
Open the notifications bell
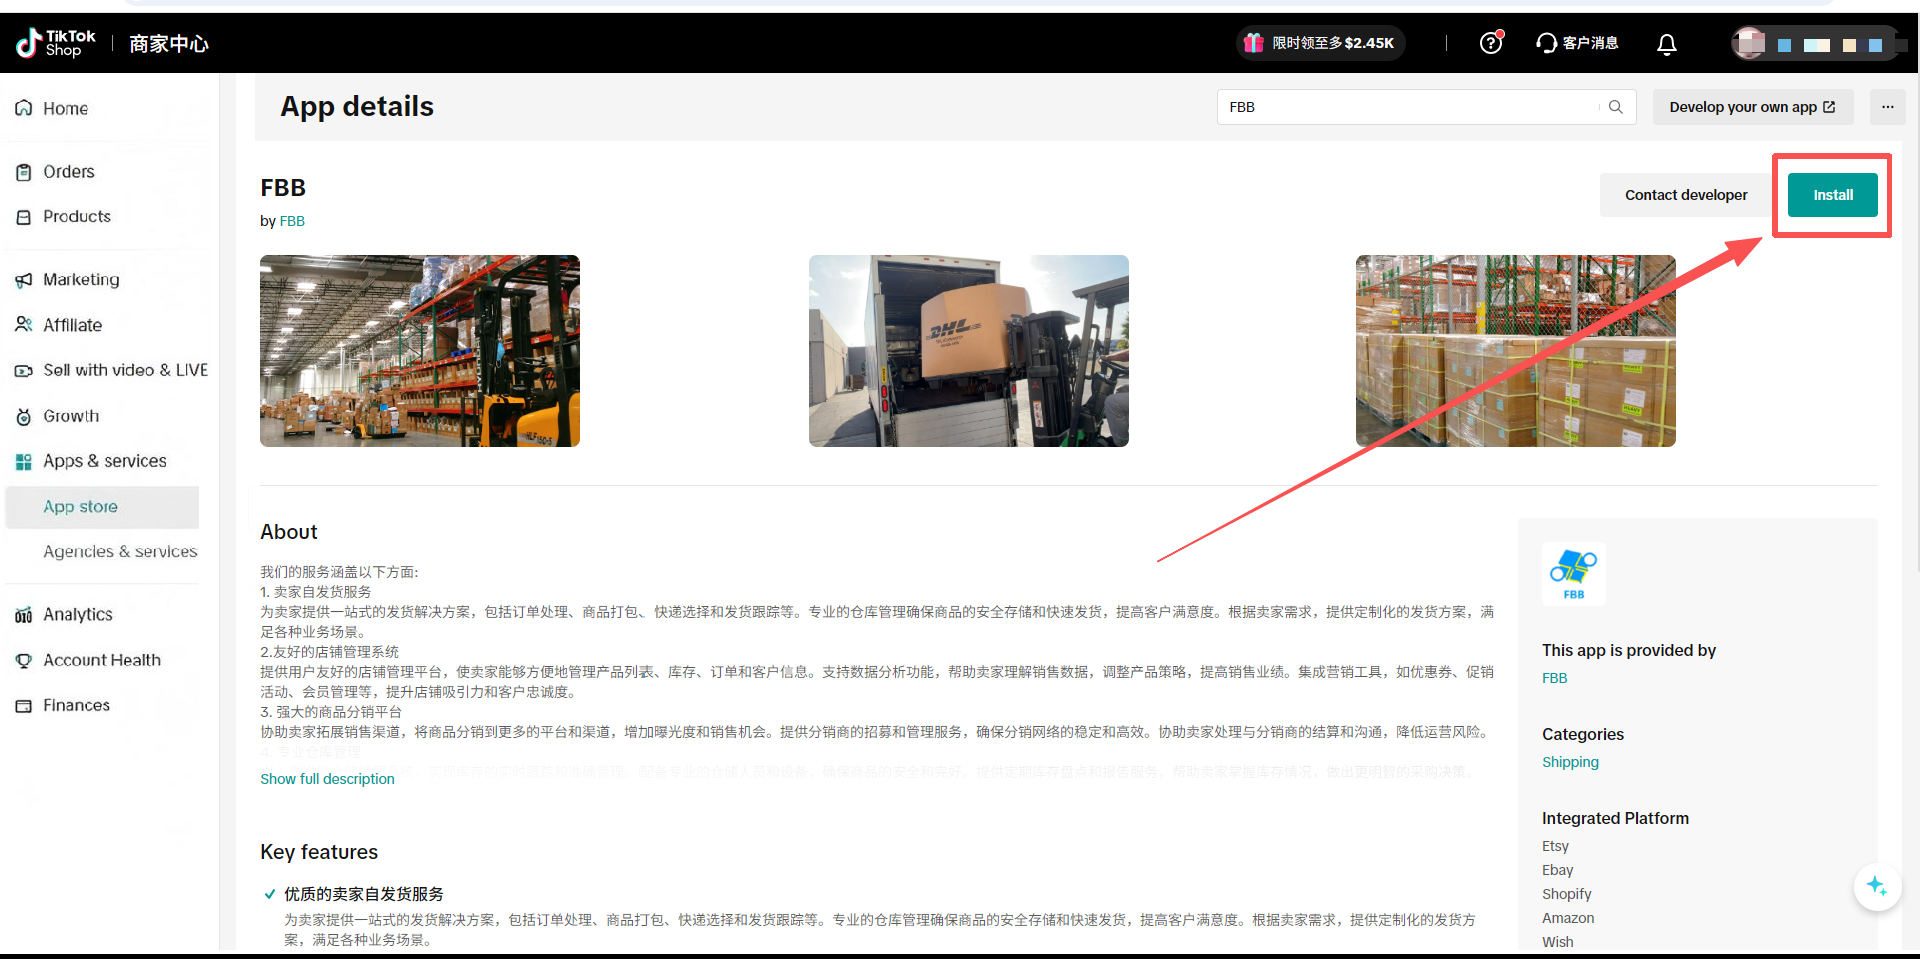(1667, 44)
